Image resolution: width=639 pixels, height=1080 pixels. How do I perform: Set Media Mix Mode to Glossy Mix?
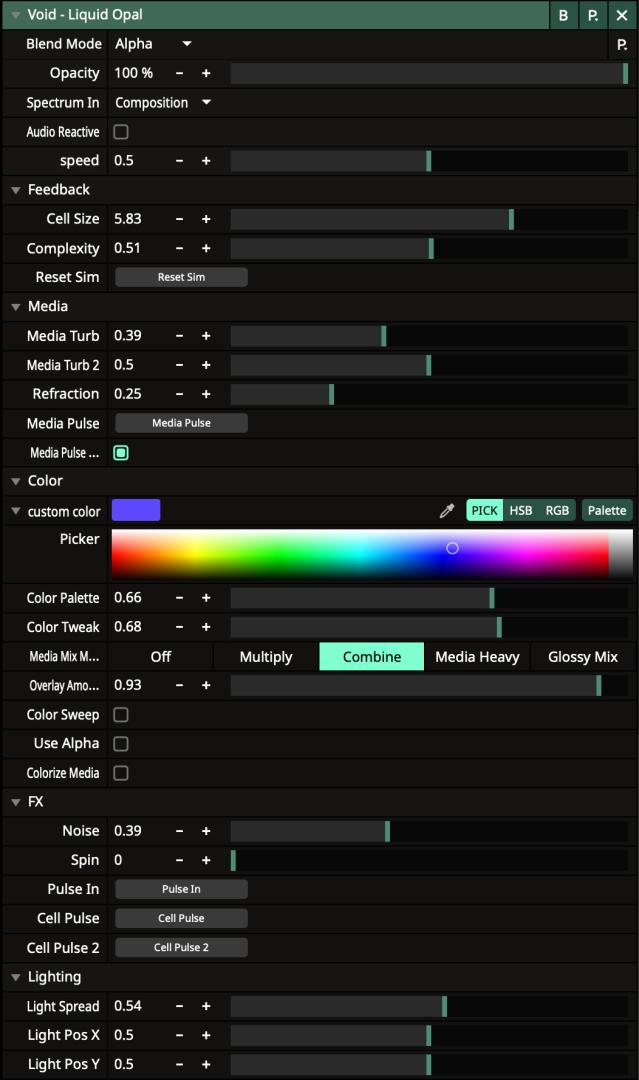coord(583,656)
